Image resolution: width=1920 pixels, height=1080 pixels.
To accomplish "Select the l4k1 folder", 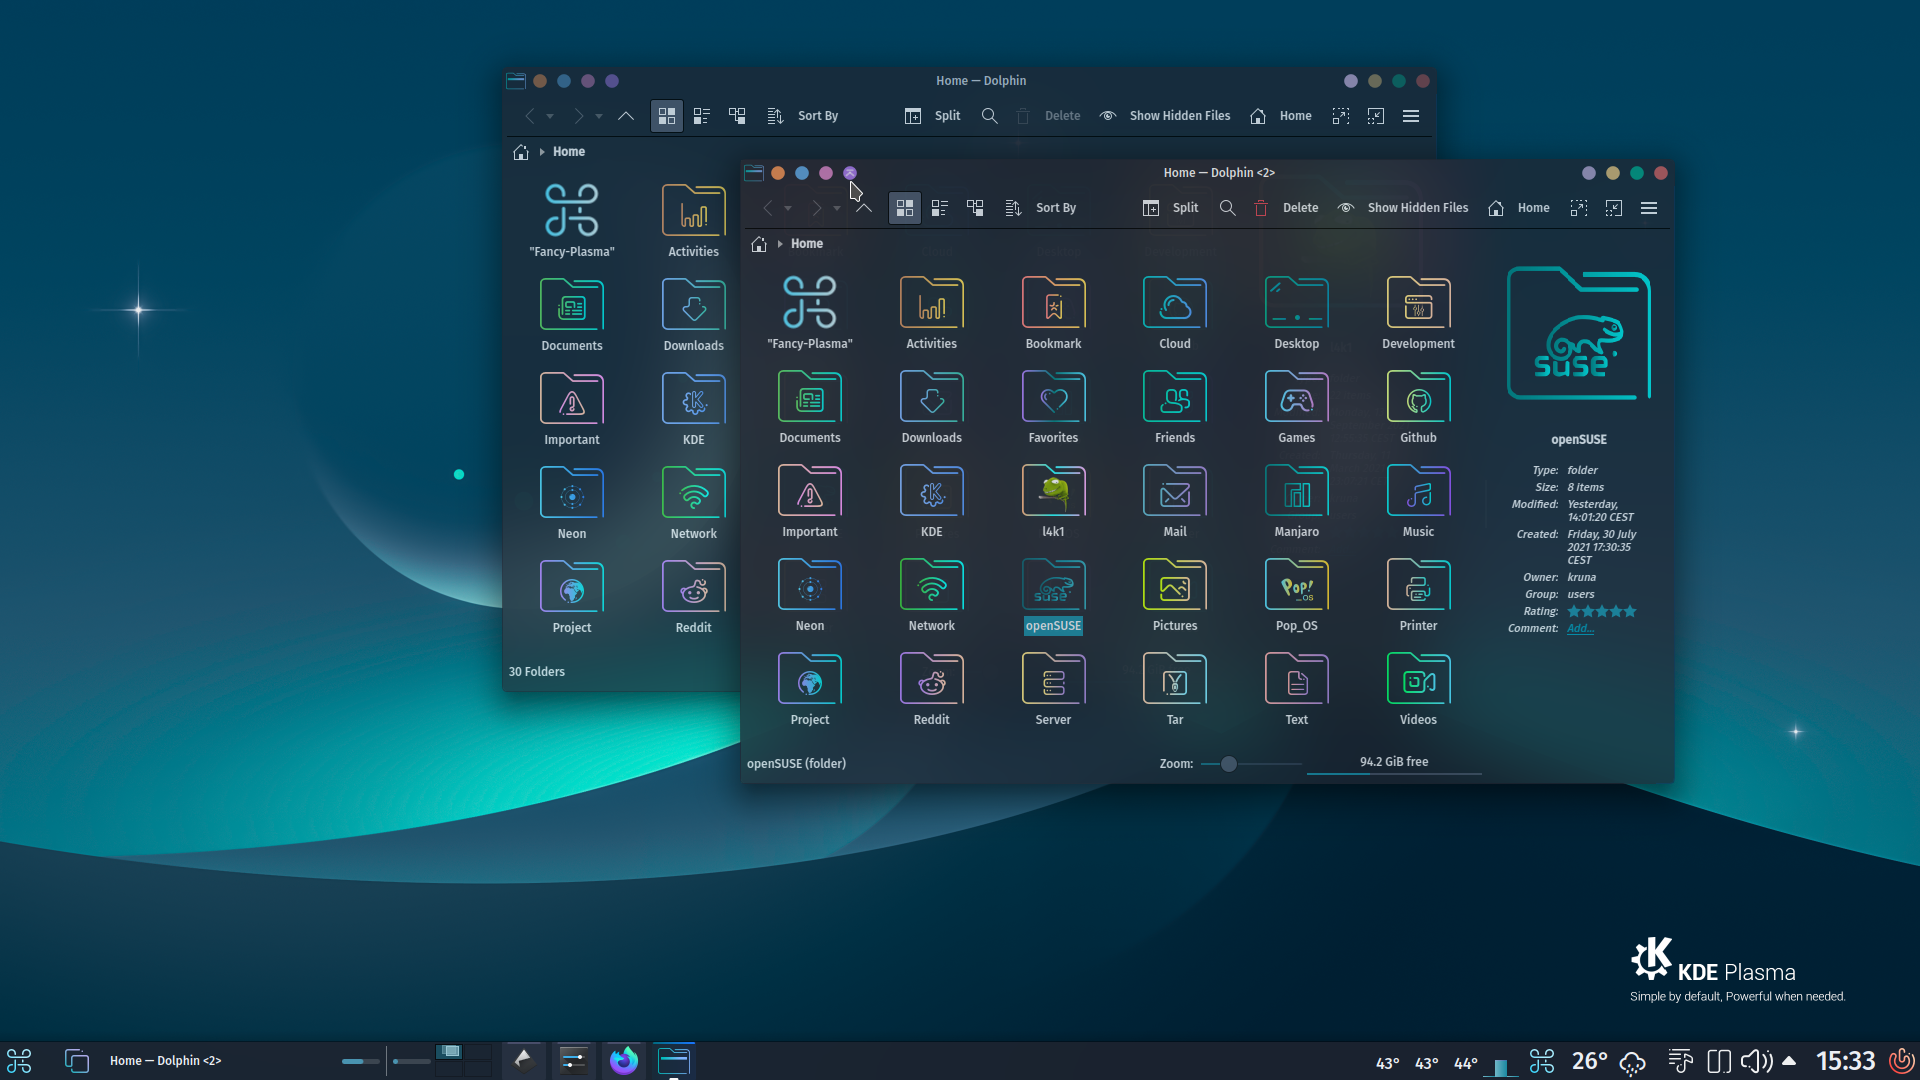I will tap(1053, 501).
